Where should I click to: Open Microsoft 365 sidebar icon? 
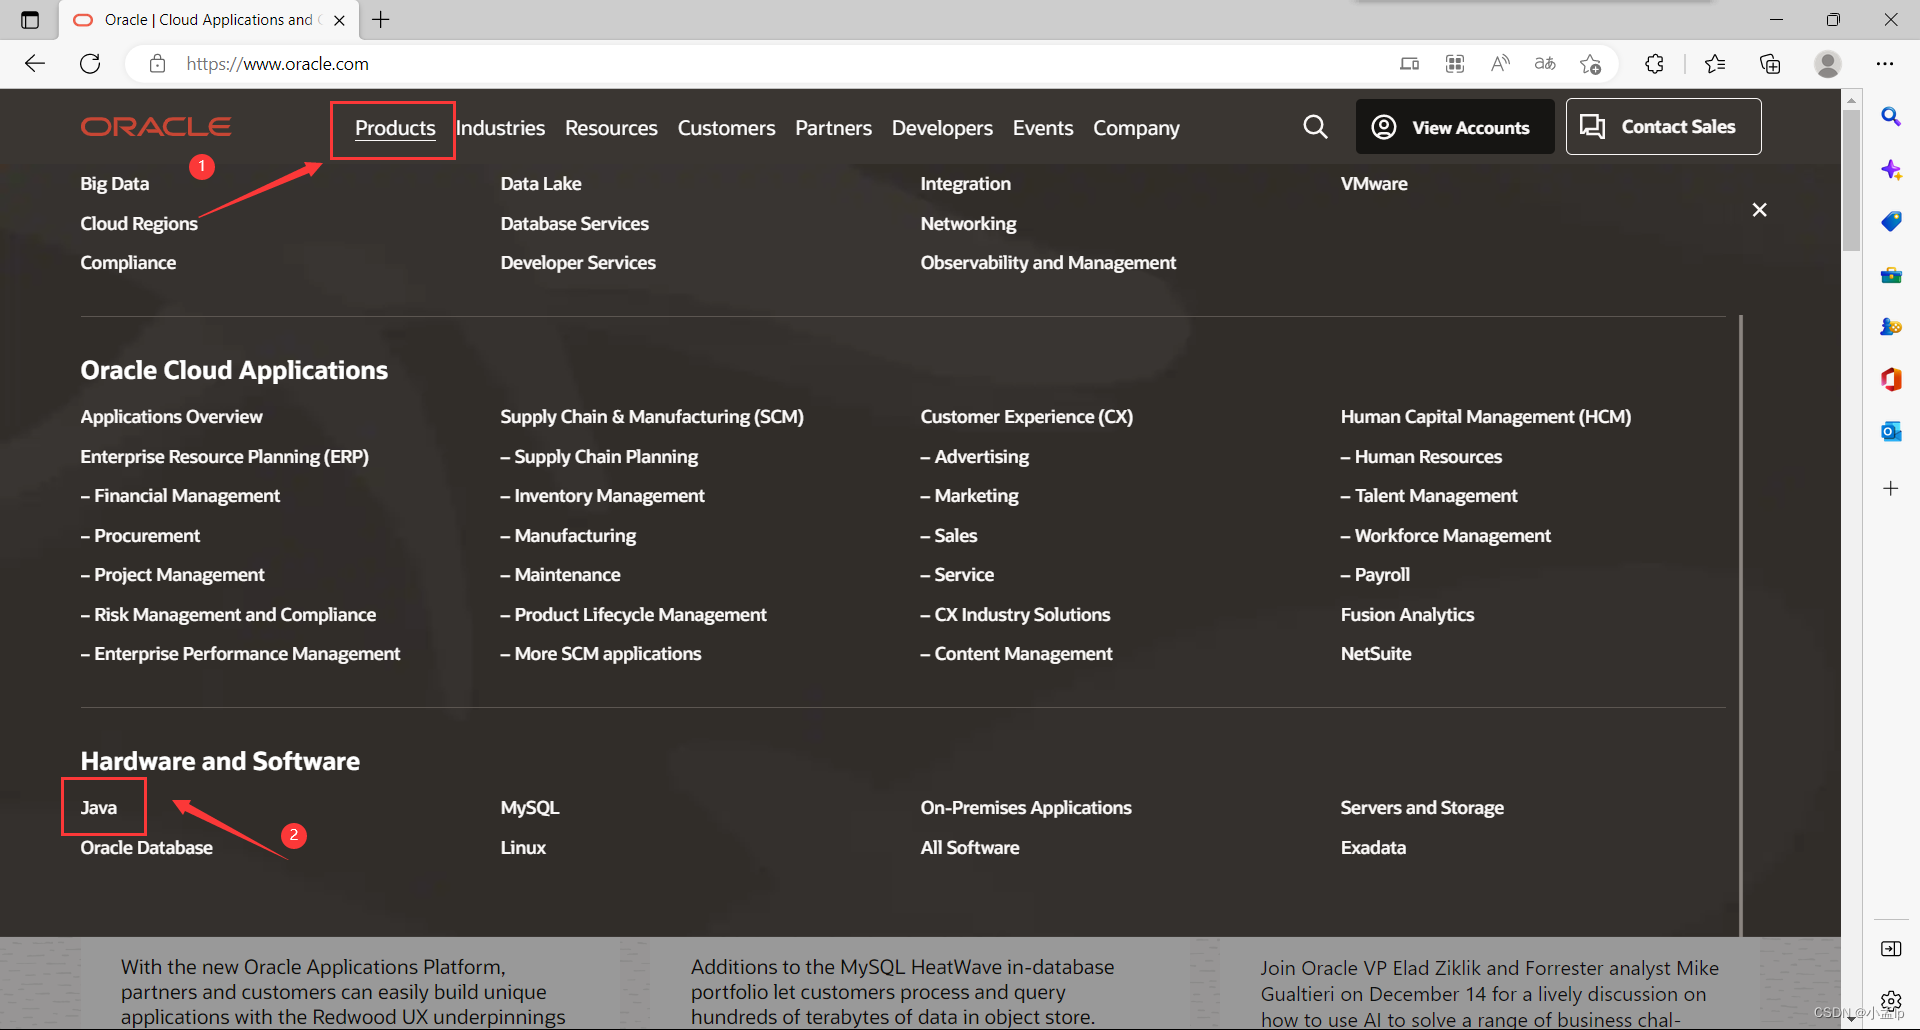pyautogui.click(x=1890, y=379)
